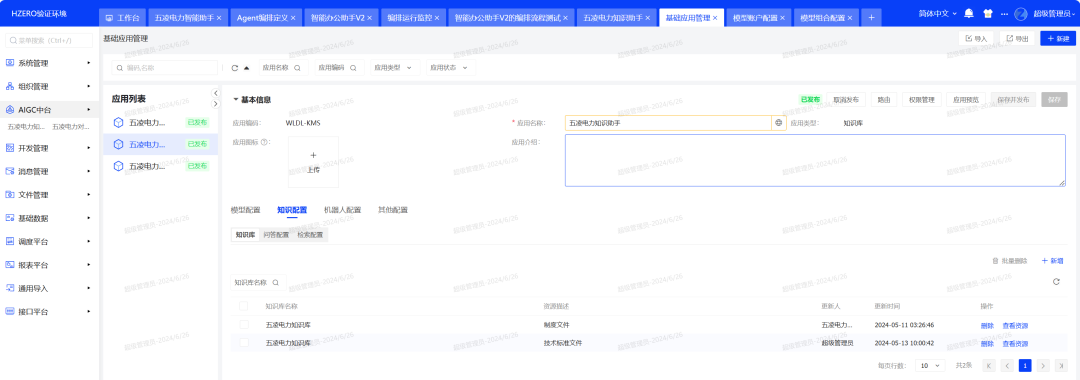Open 组织管理 in sidebar

[50, 87]
